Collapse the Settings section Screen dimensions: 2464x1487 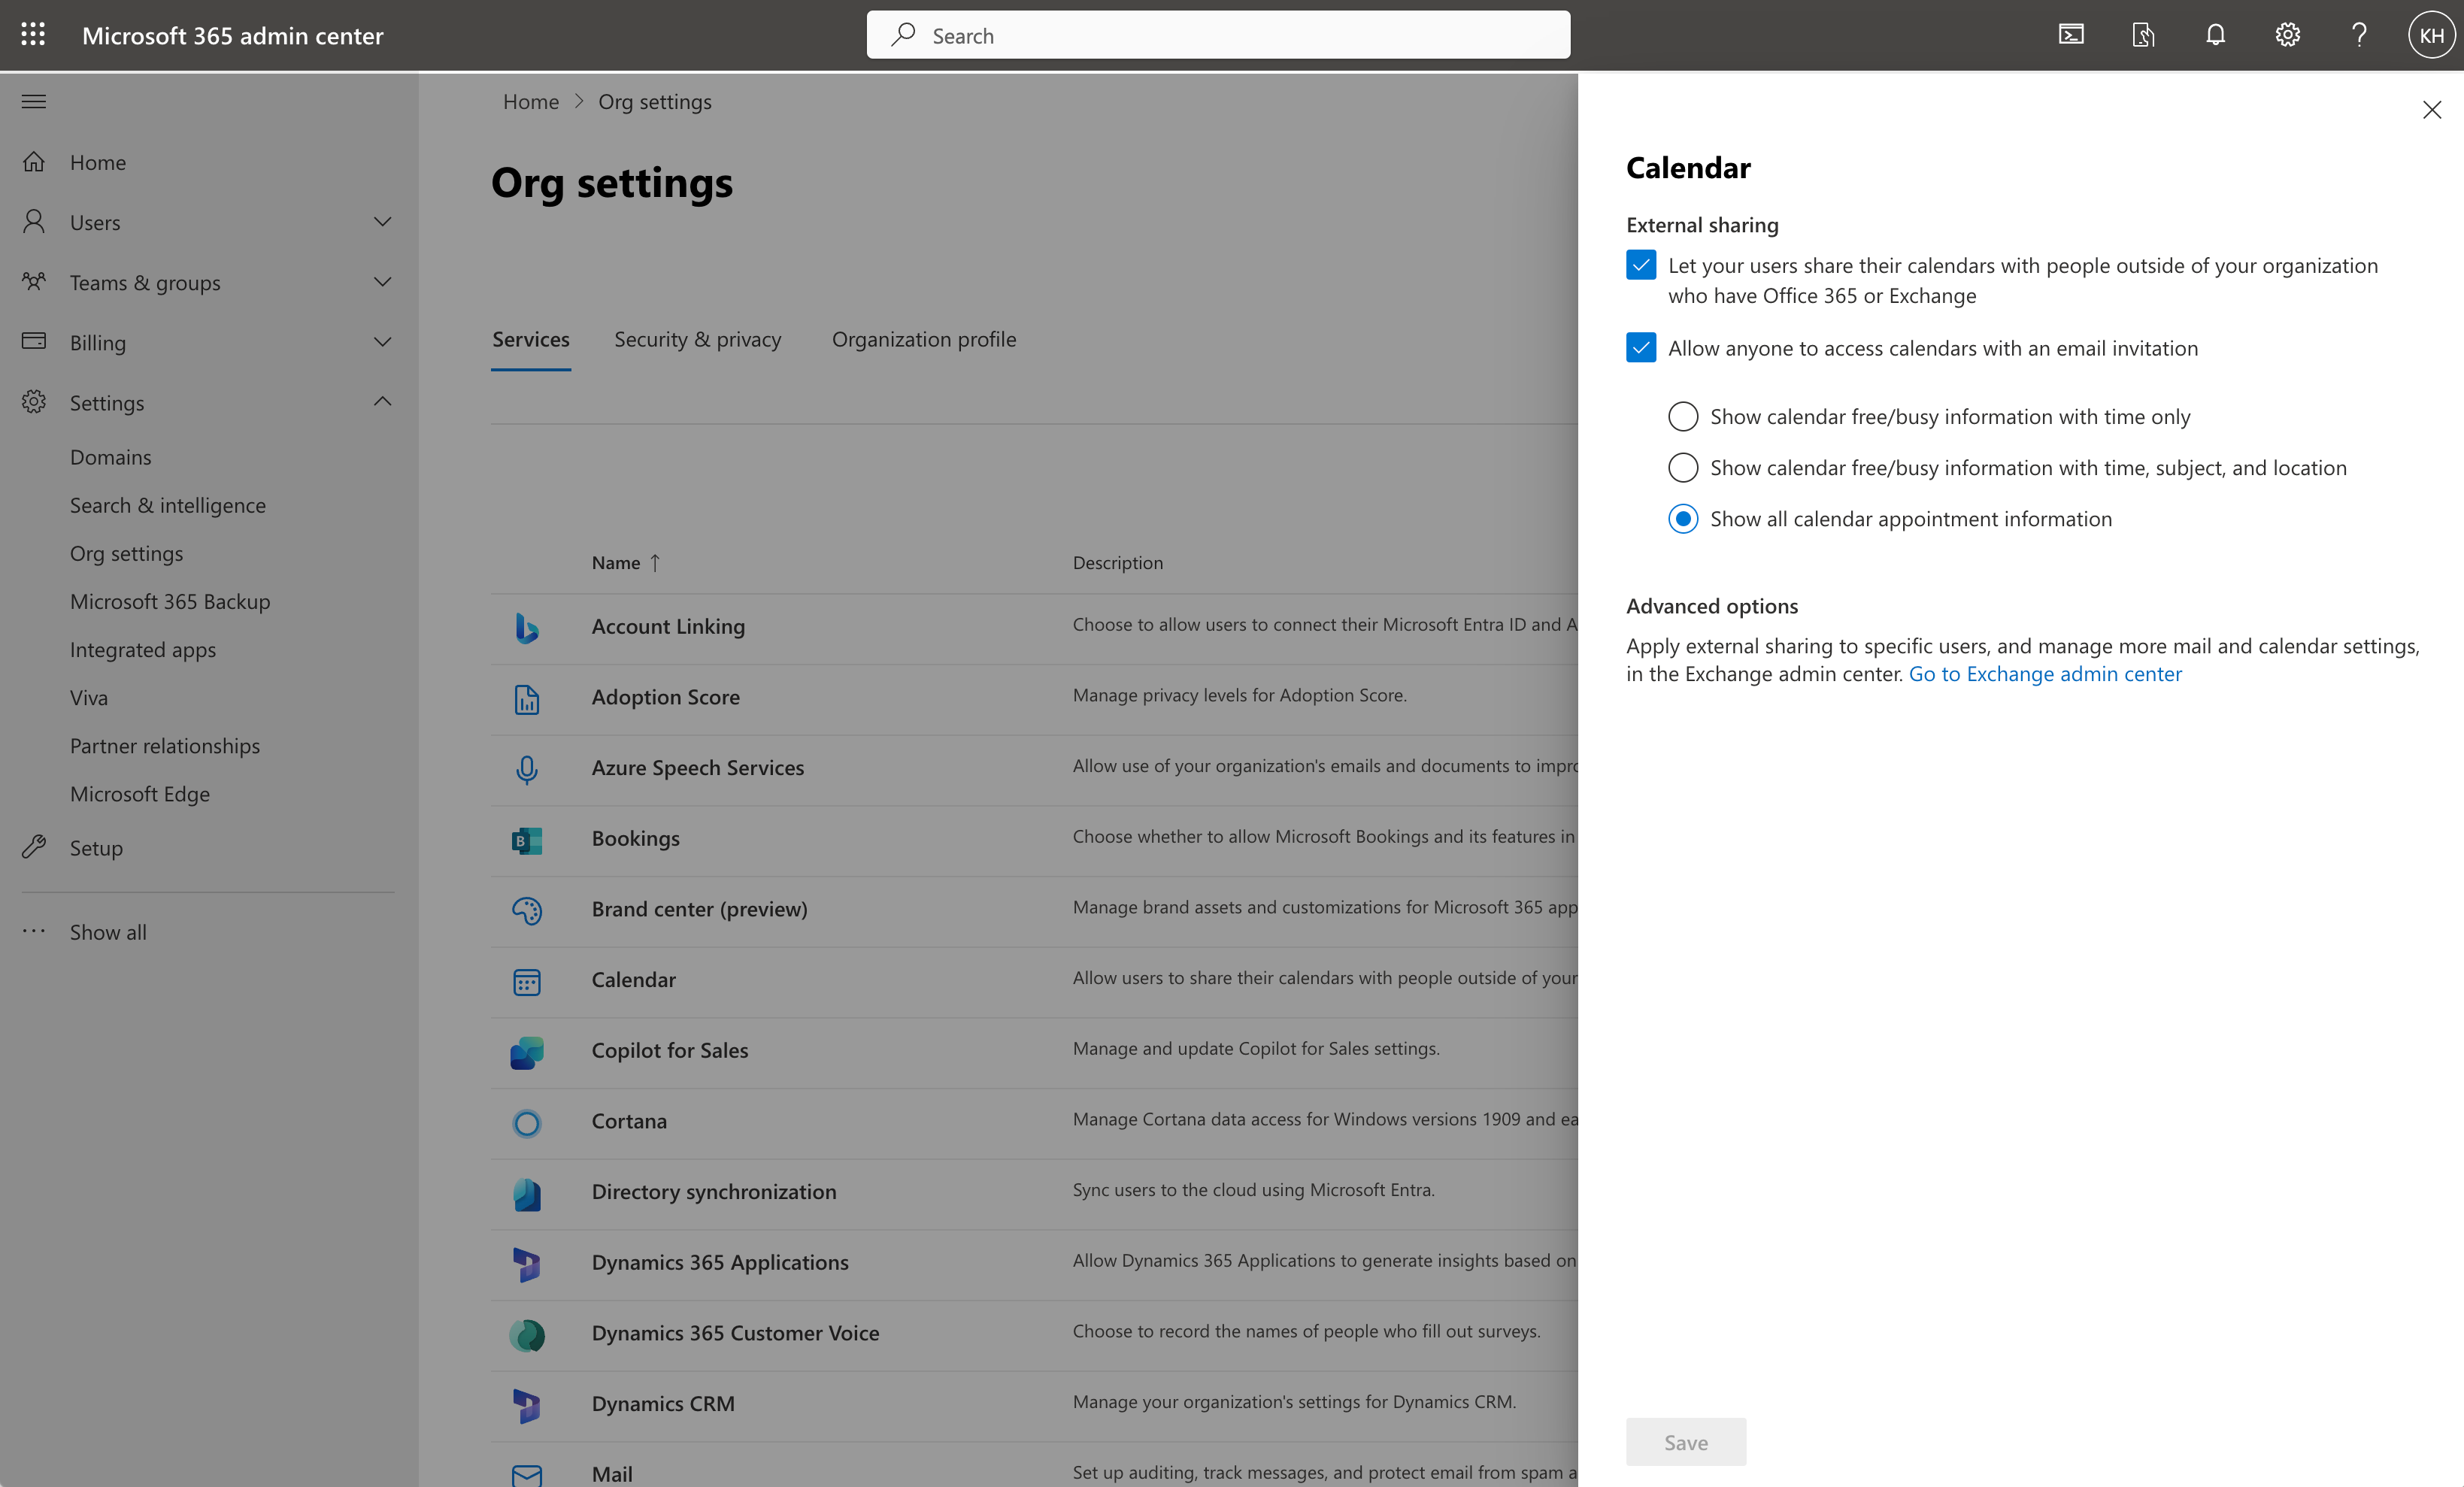click(381, 401)
